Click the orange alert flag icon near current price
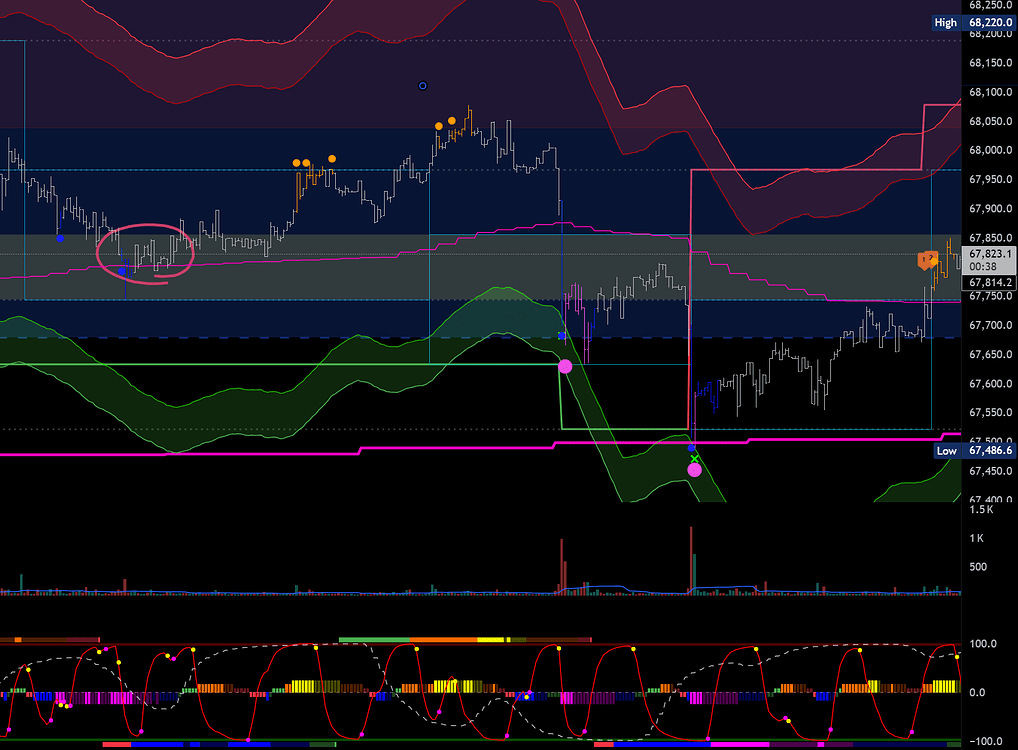 point(925,261)
